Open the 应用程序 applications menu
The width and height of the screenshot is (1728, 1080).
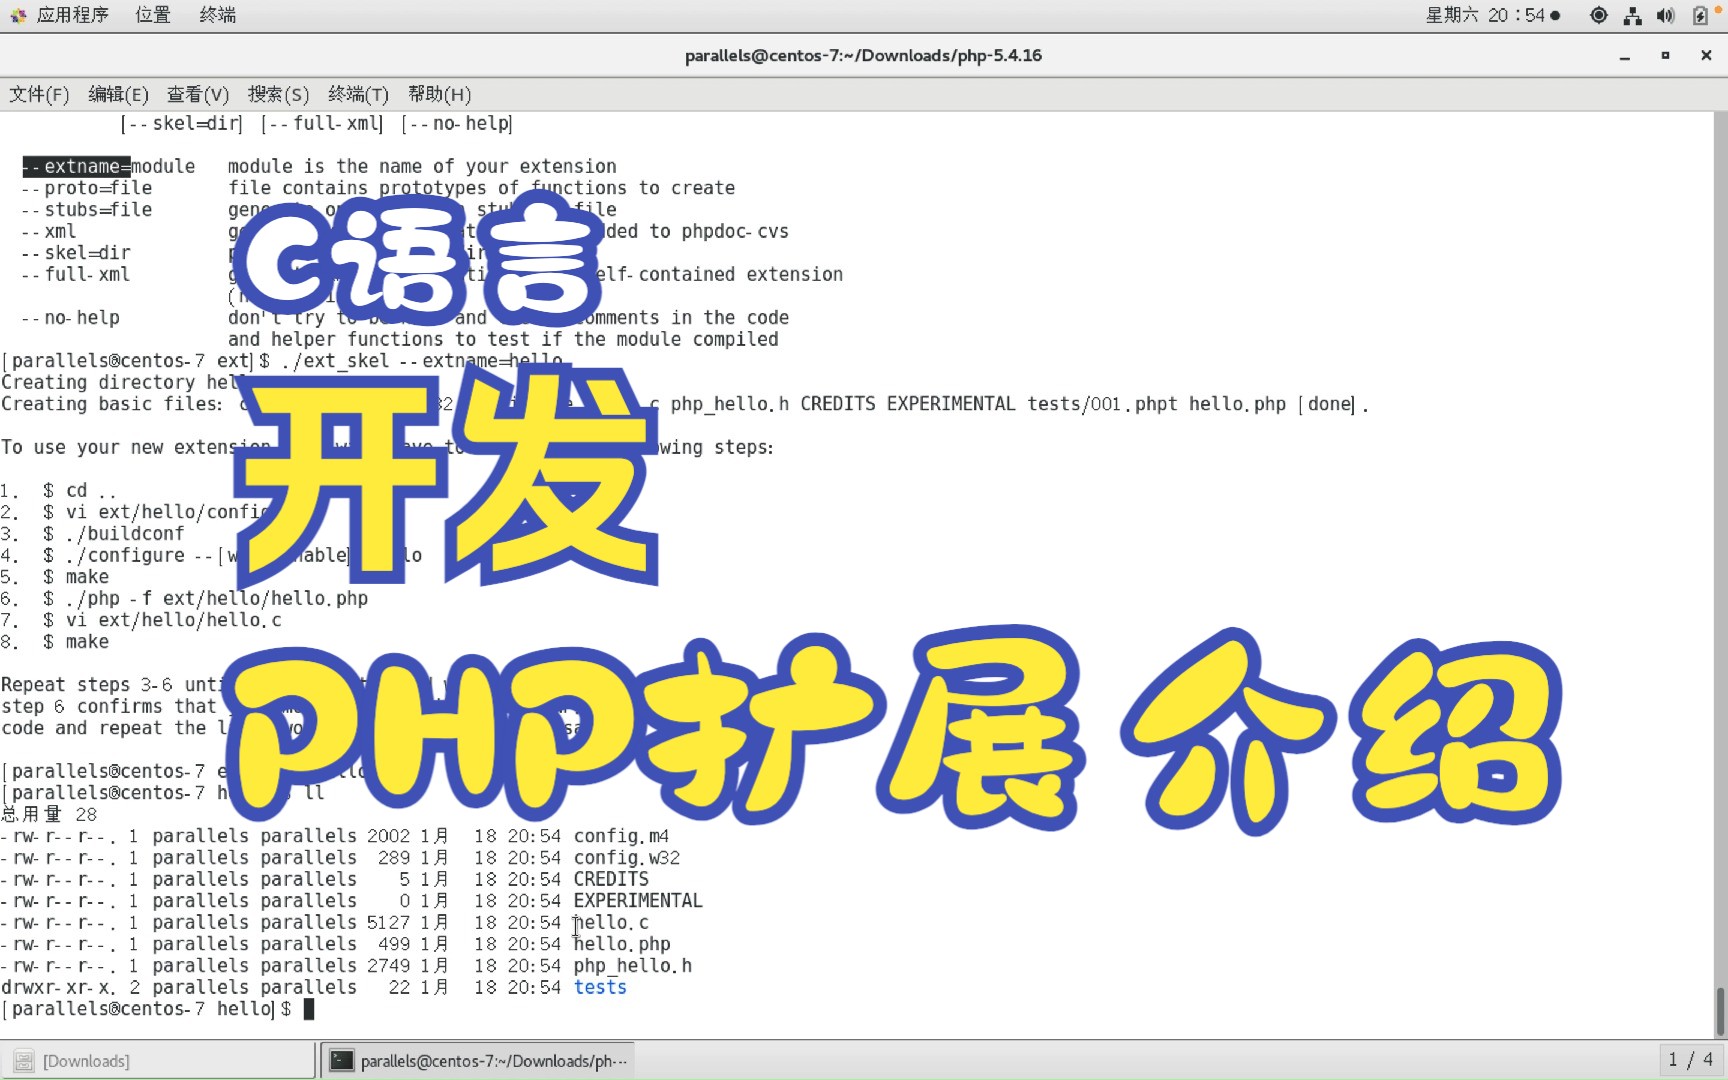(72, 15)
